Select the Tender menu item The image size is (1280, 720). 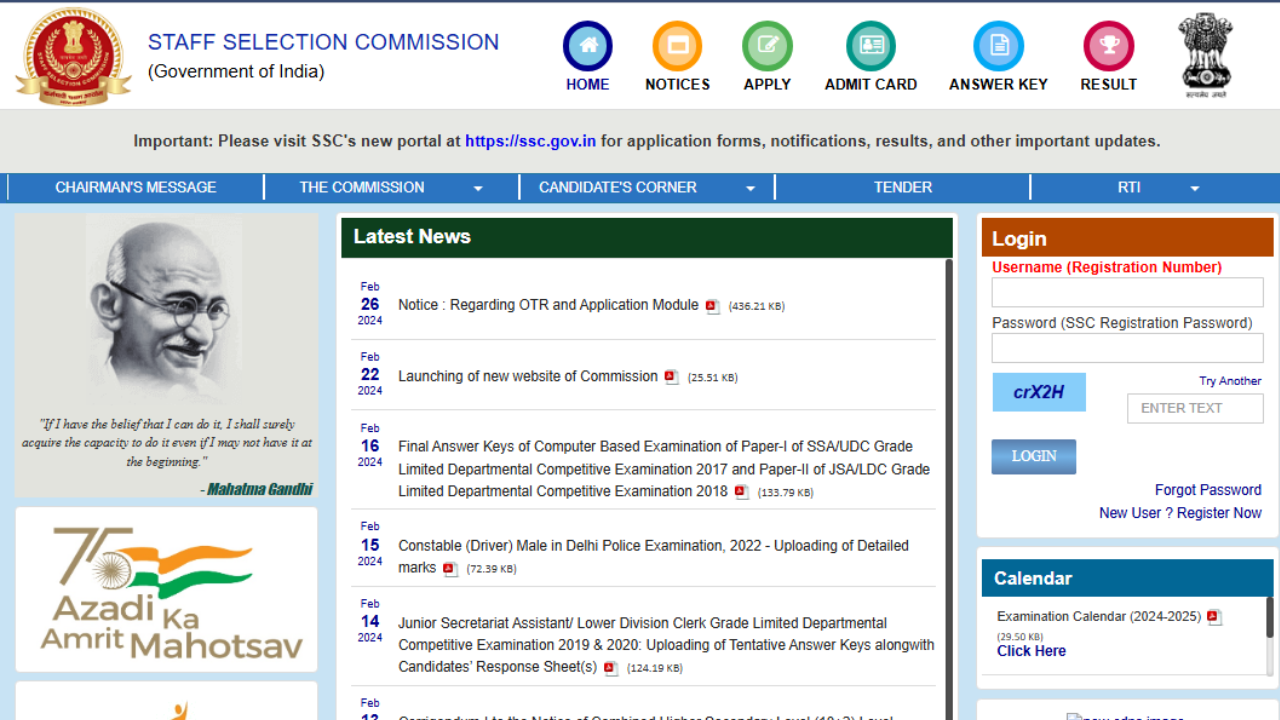(902, 187)
